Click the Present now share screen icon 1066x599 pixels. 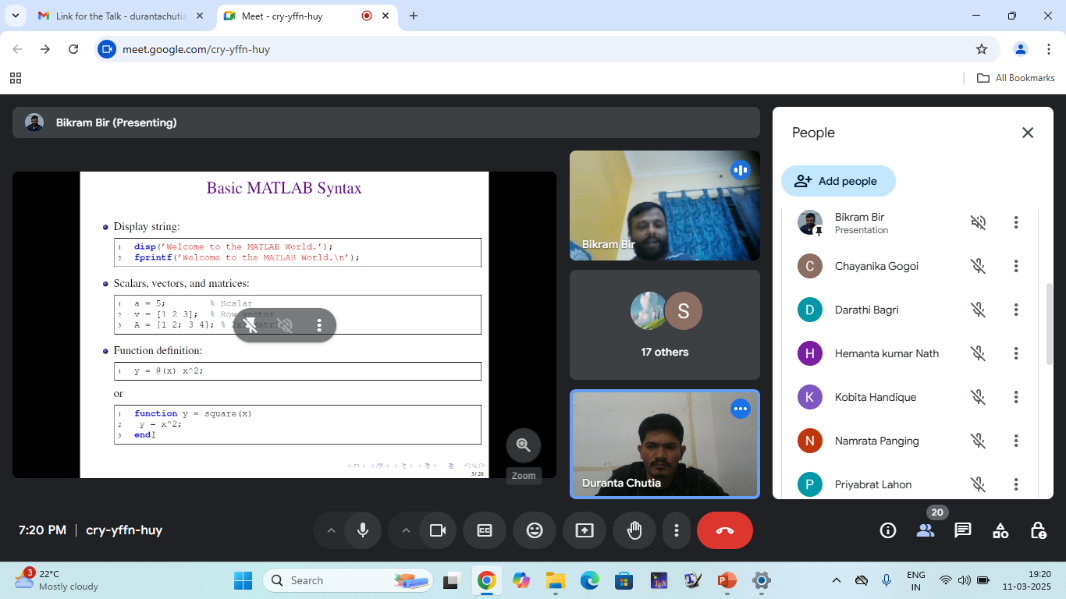pos(584,530)
